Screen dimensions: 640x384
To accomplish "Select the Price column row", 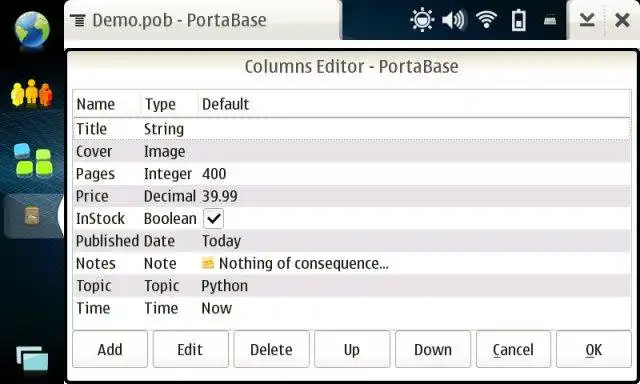I will coord(352,196).
